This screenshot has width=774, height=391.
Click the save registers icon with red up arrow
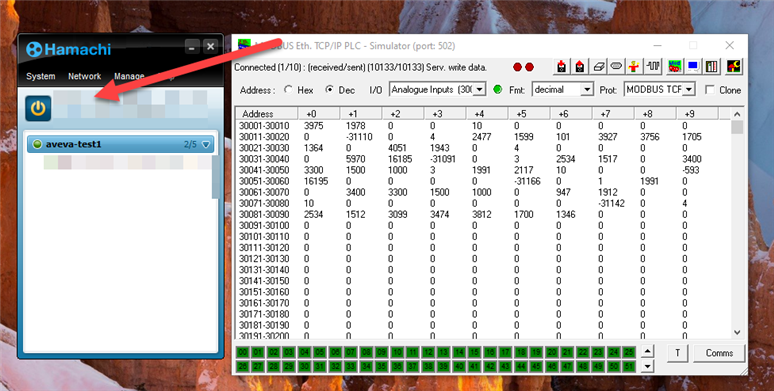click(x=580, y=67)
